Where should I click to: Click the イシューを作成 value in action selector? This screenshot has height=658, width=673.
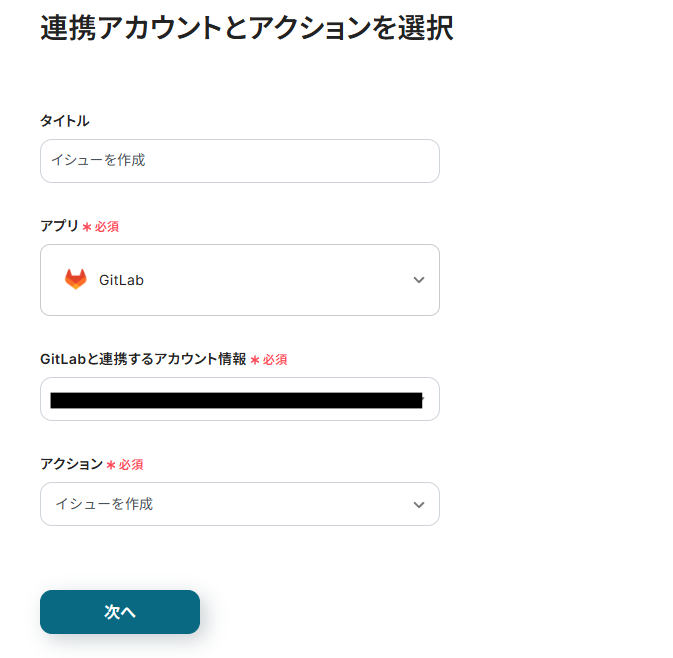point(104,505)
